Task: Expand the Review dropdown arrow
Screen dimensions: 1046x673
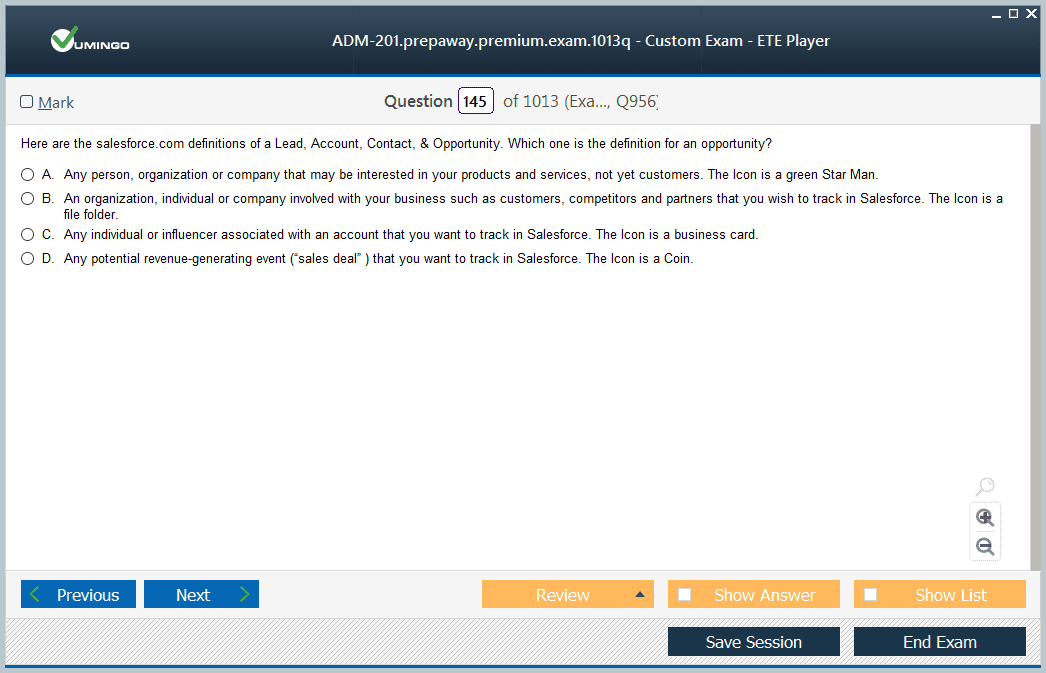Action: 640,595
